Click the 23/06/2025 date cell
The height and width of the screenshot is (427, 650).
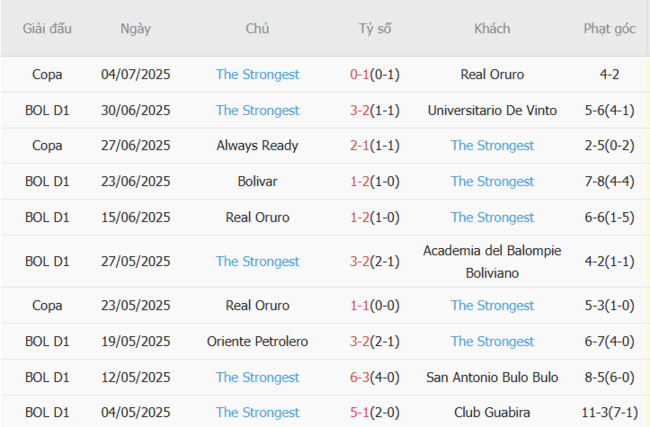(136, 181)
